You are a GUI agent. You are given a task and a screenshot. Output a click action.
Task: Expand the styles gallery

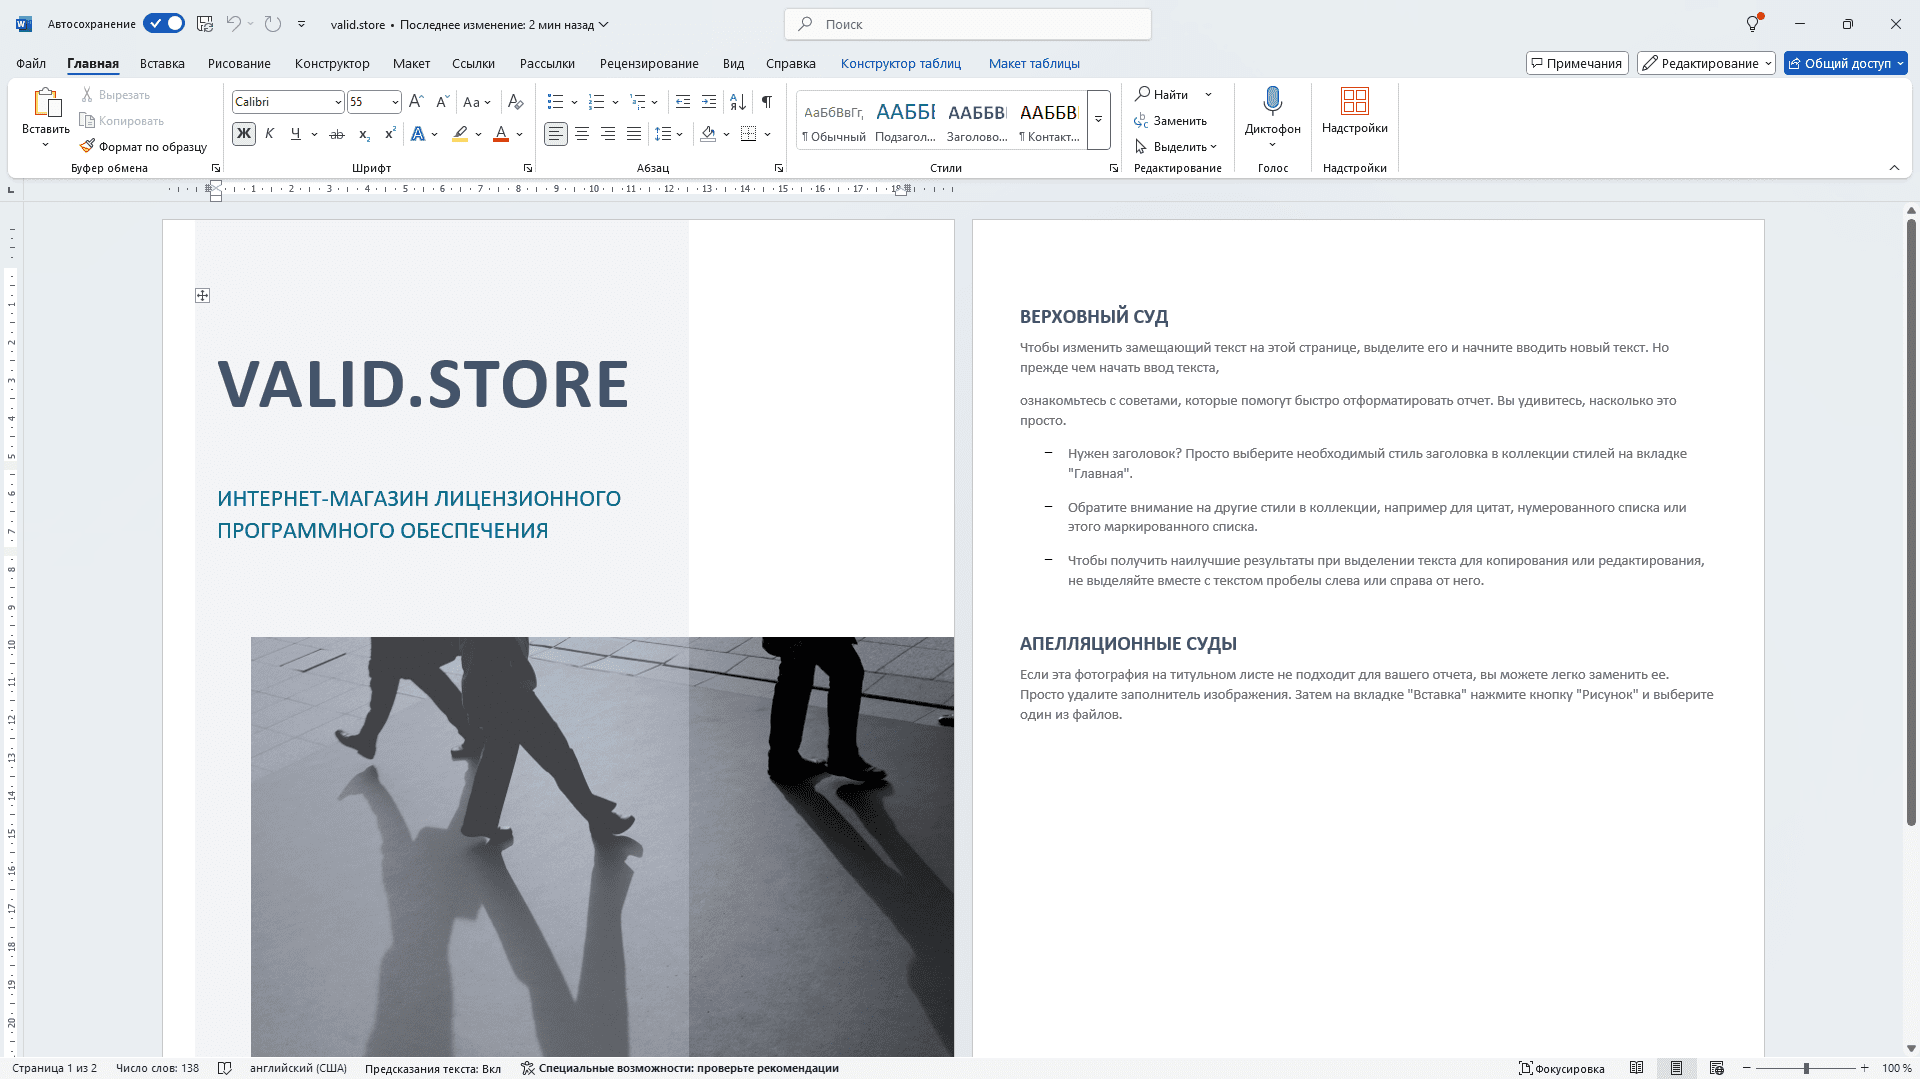(1098, 120)
